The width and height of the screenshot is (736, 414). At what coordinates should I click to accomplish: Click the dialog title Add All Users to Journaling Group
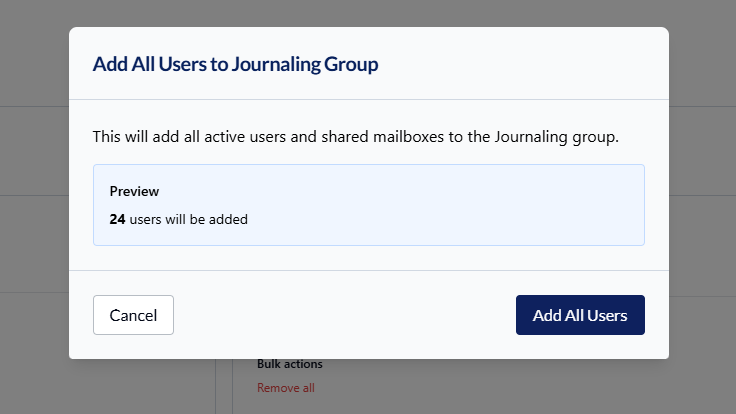235,64
